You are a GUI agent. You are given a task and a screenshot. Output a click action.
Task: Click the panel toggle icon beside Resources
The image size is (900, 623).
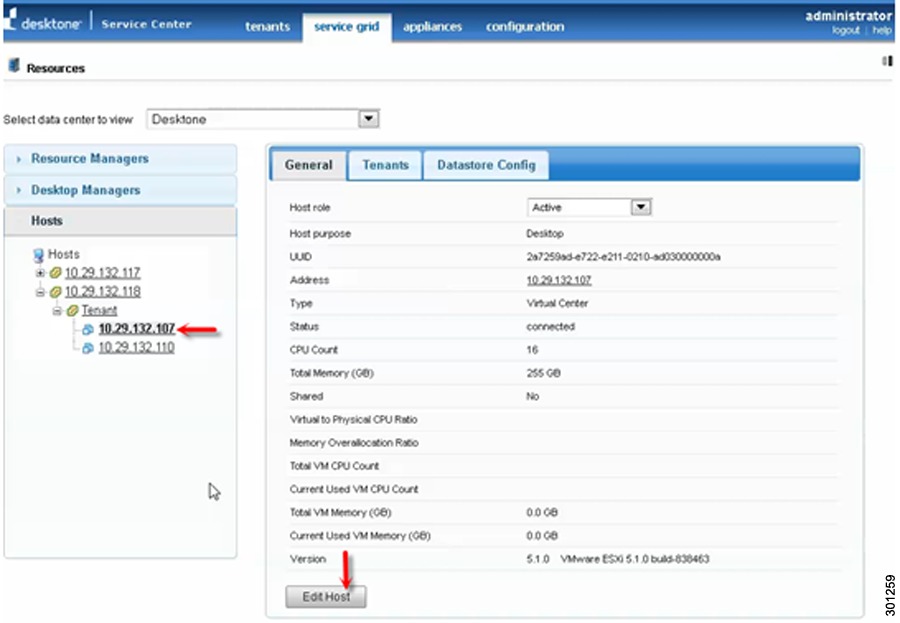[887, 61]
